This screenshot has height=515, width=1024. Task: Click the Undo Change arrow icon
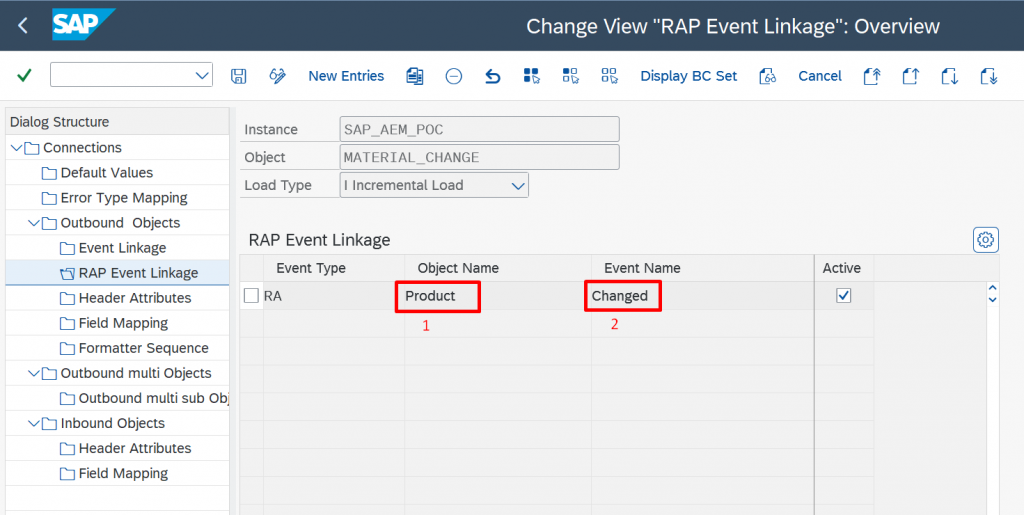click(492, 76)
